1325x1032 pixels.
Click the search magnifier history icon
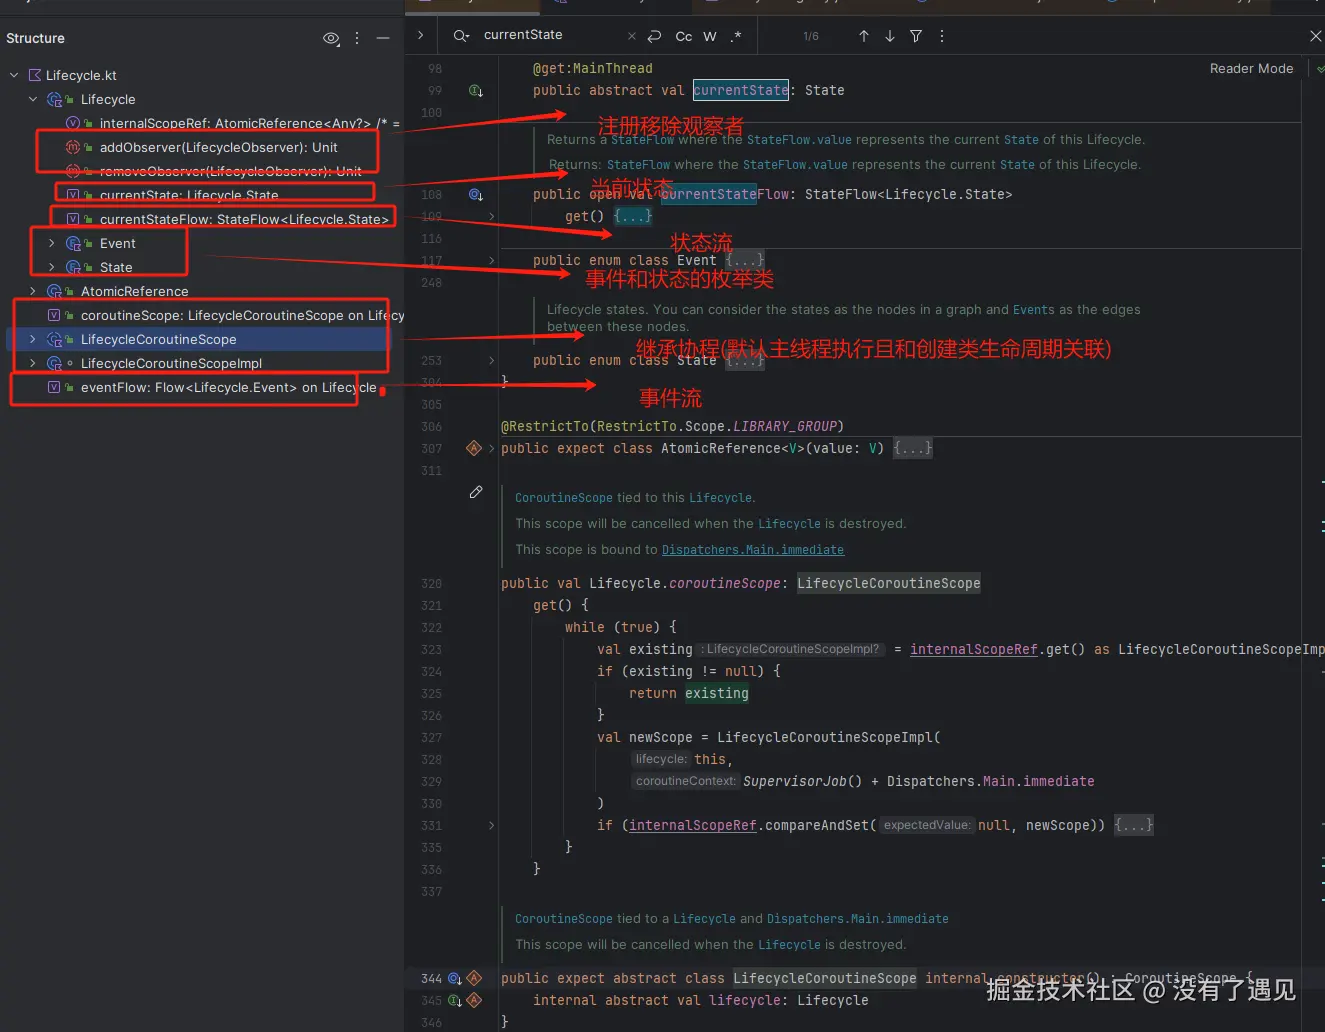point(461,36)
